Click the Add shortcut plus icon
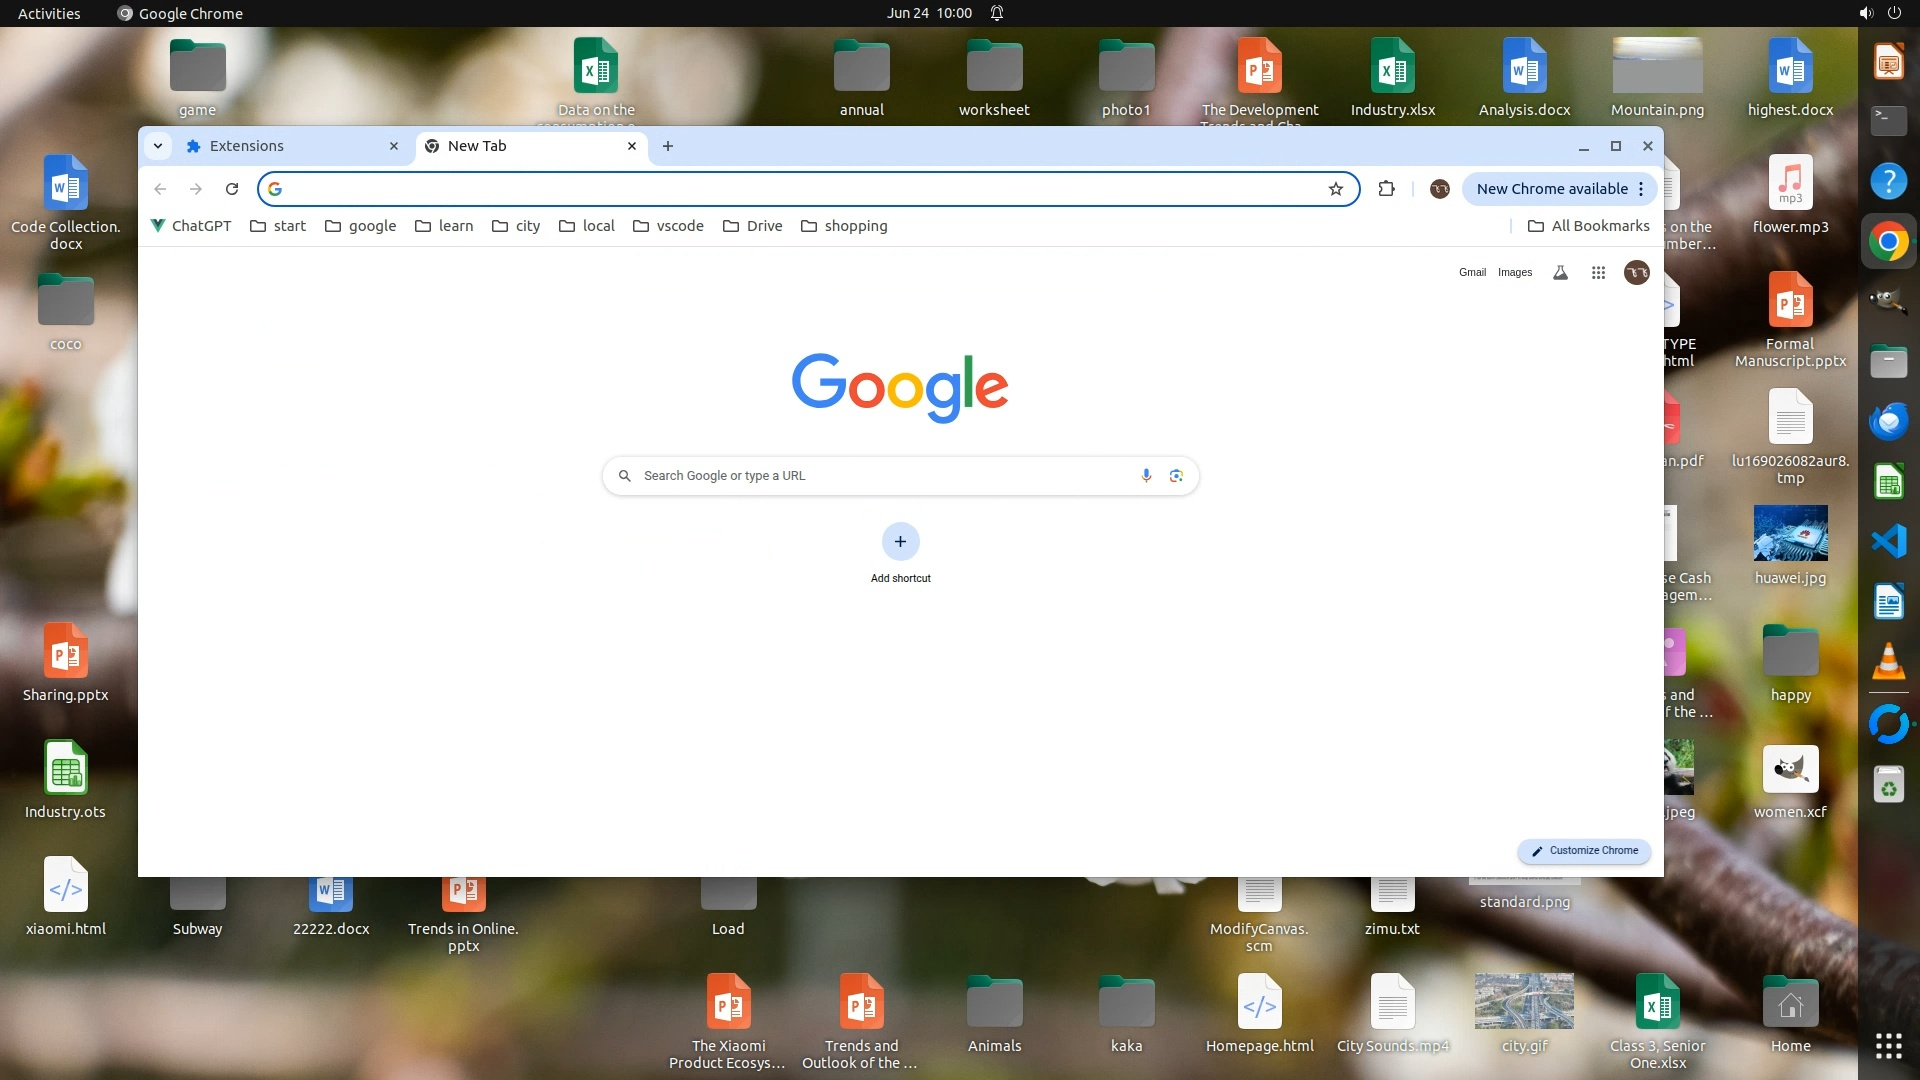The height and width of the screenshot is (1080, 1920). pyautogui.click(x=900, y=542)
